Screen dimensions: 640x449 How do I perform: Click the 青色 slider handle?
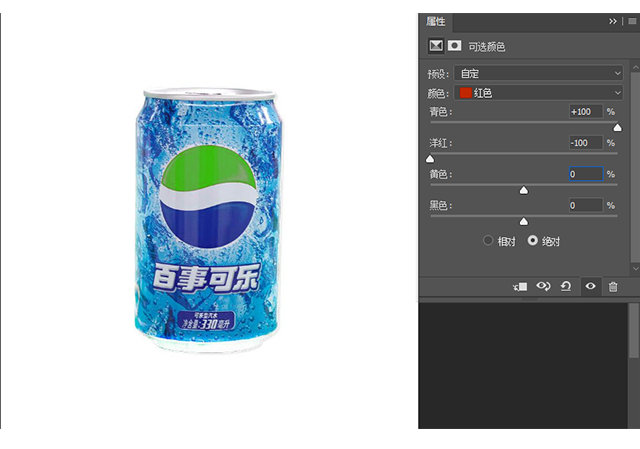[x=617, y=128]
